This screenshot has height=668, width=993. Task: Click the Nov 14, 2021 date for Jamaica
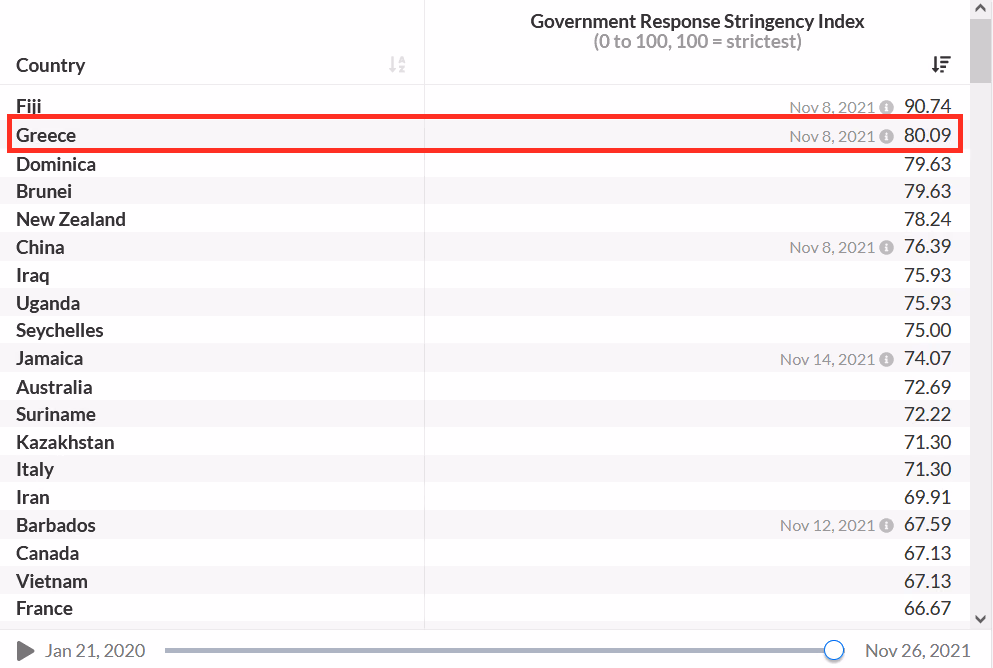coord(827,360)
